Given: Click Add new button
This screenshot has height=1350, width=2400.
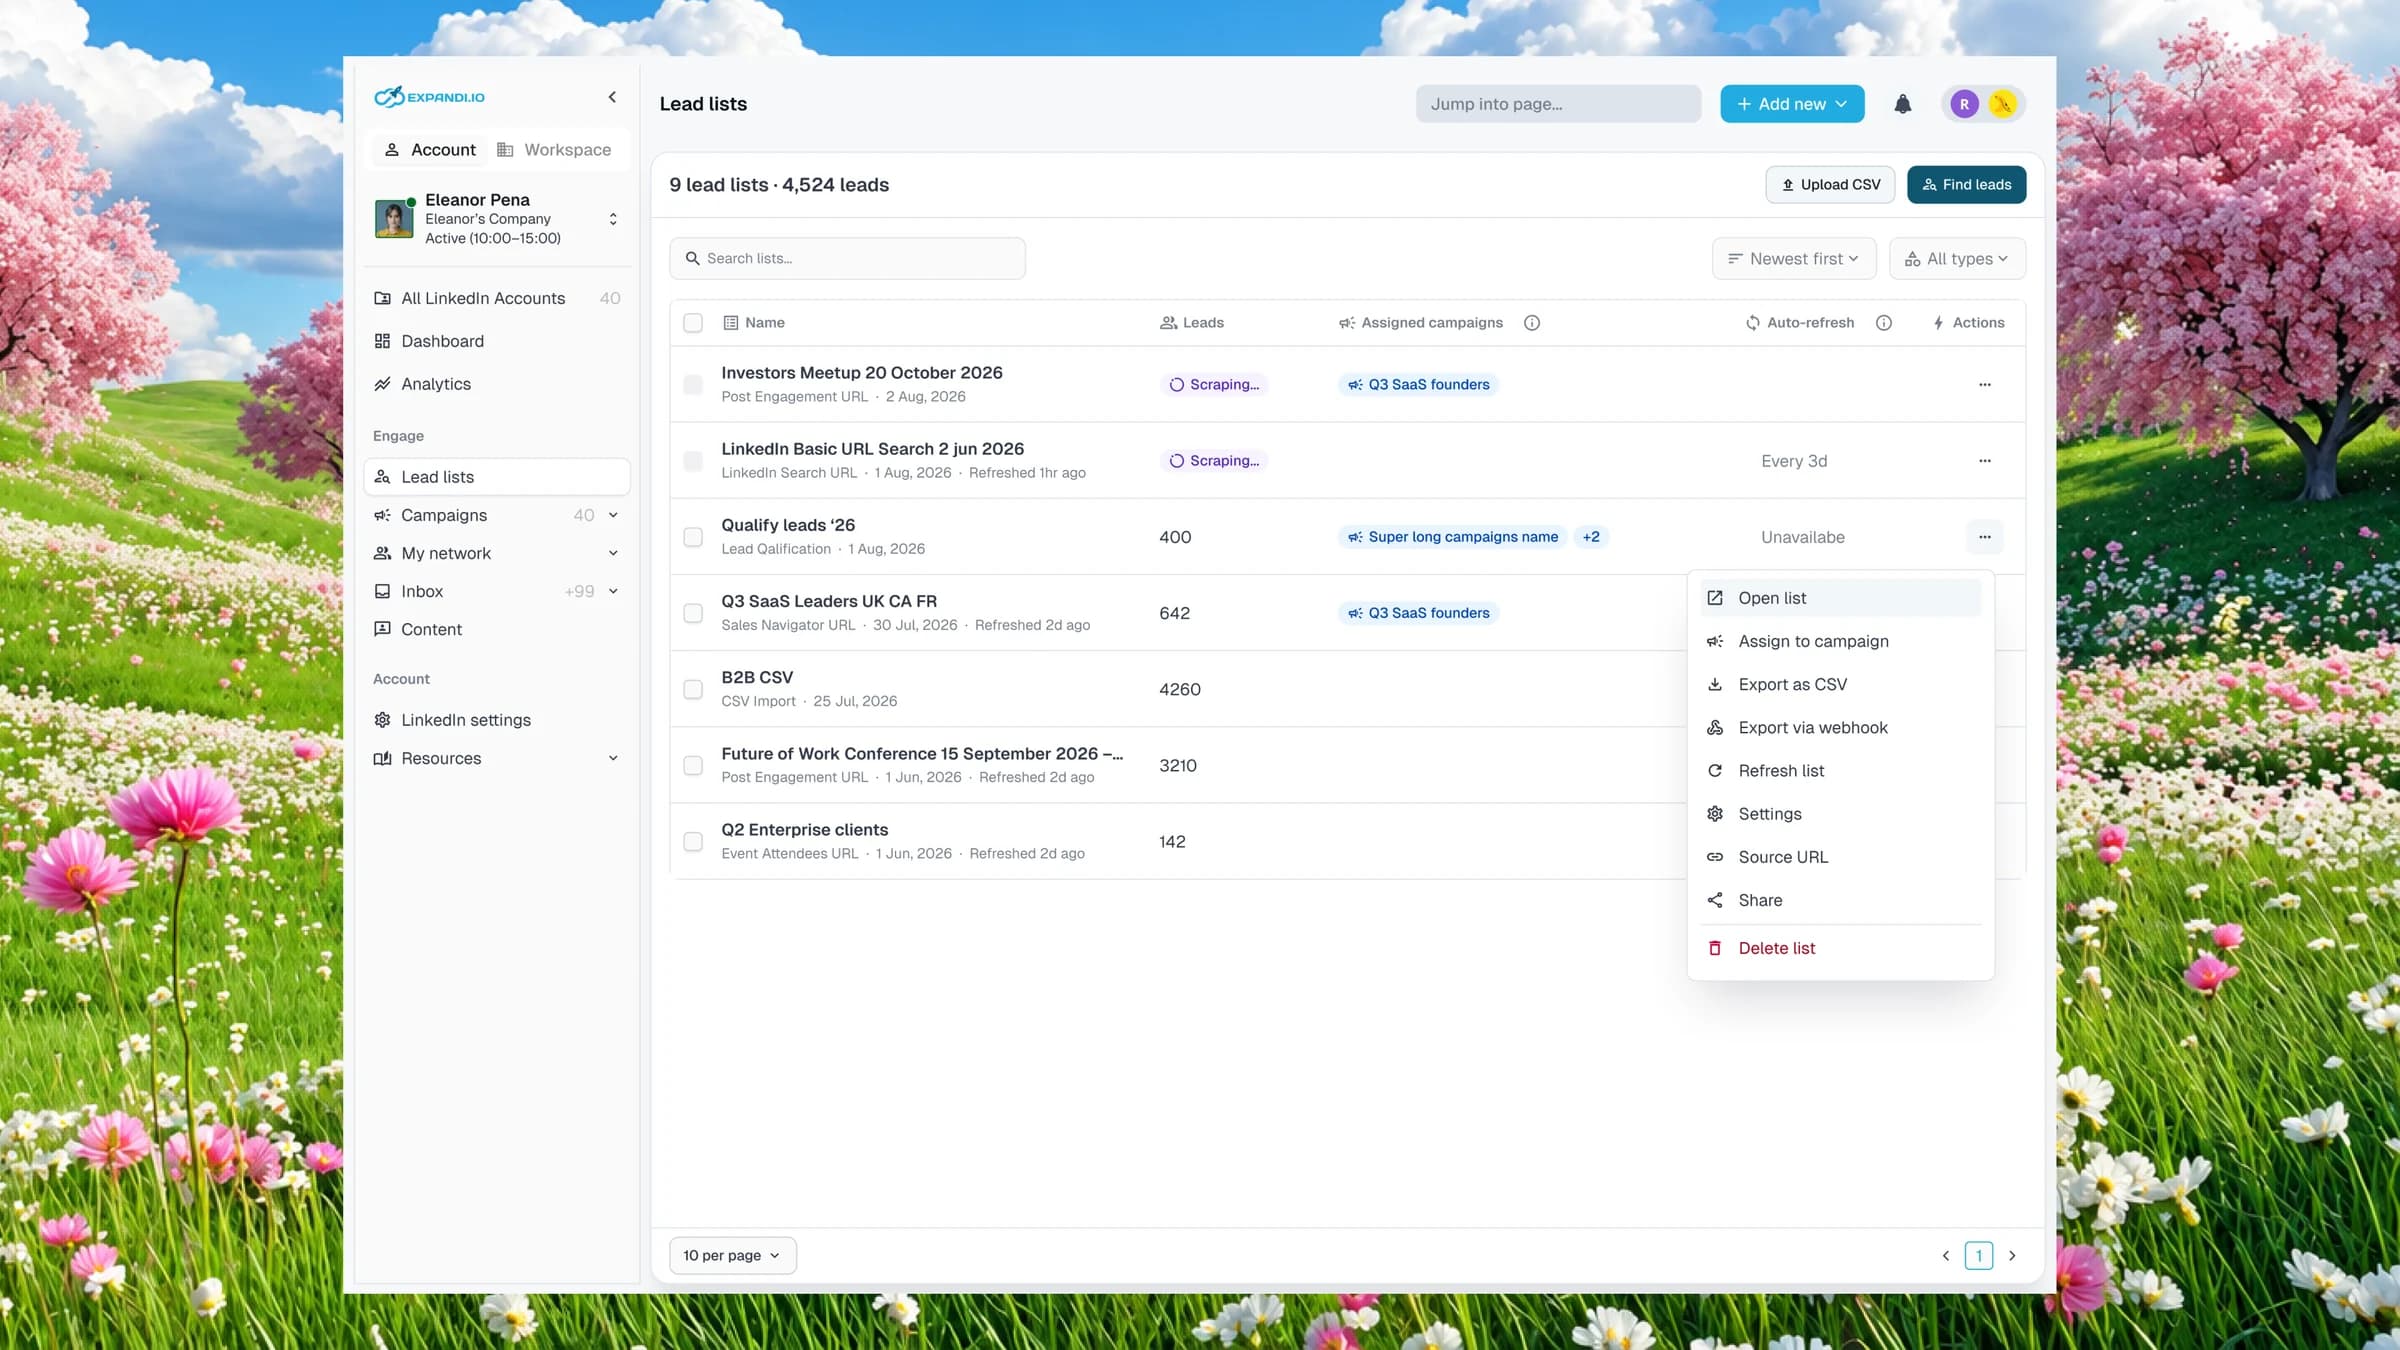Looking at the screenshot, I should pos(1792,104).
